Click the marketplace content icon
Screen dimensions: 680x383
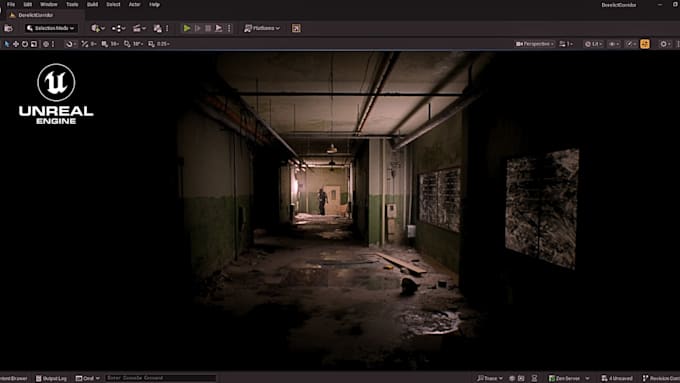point(157,28)
